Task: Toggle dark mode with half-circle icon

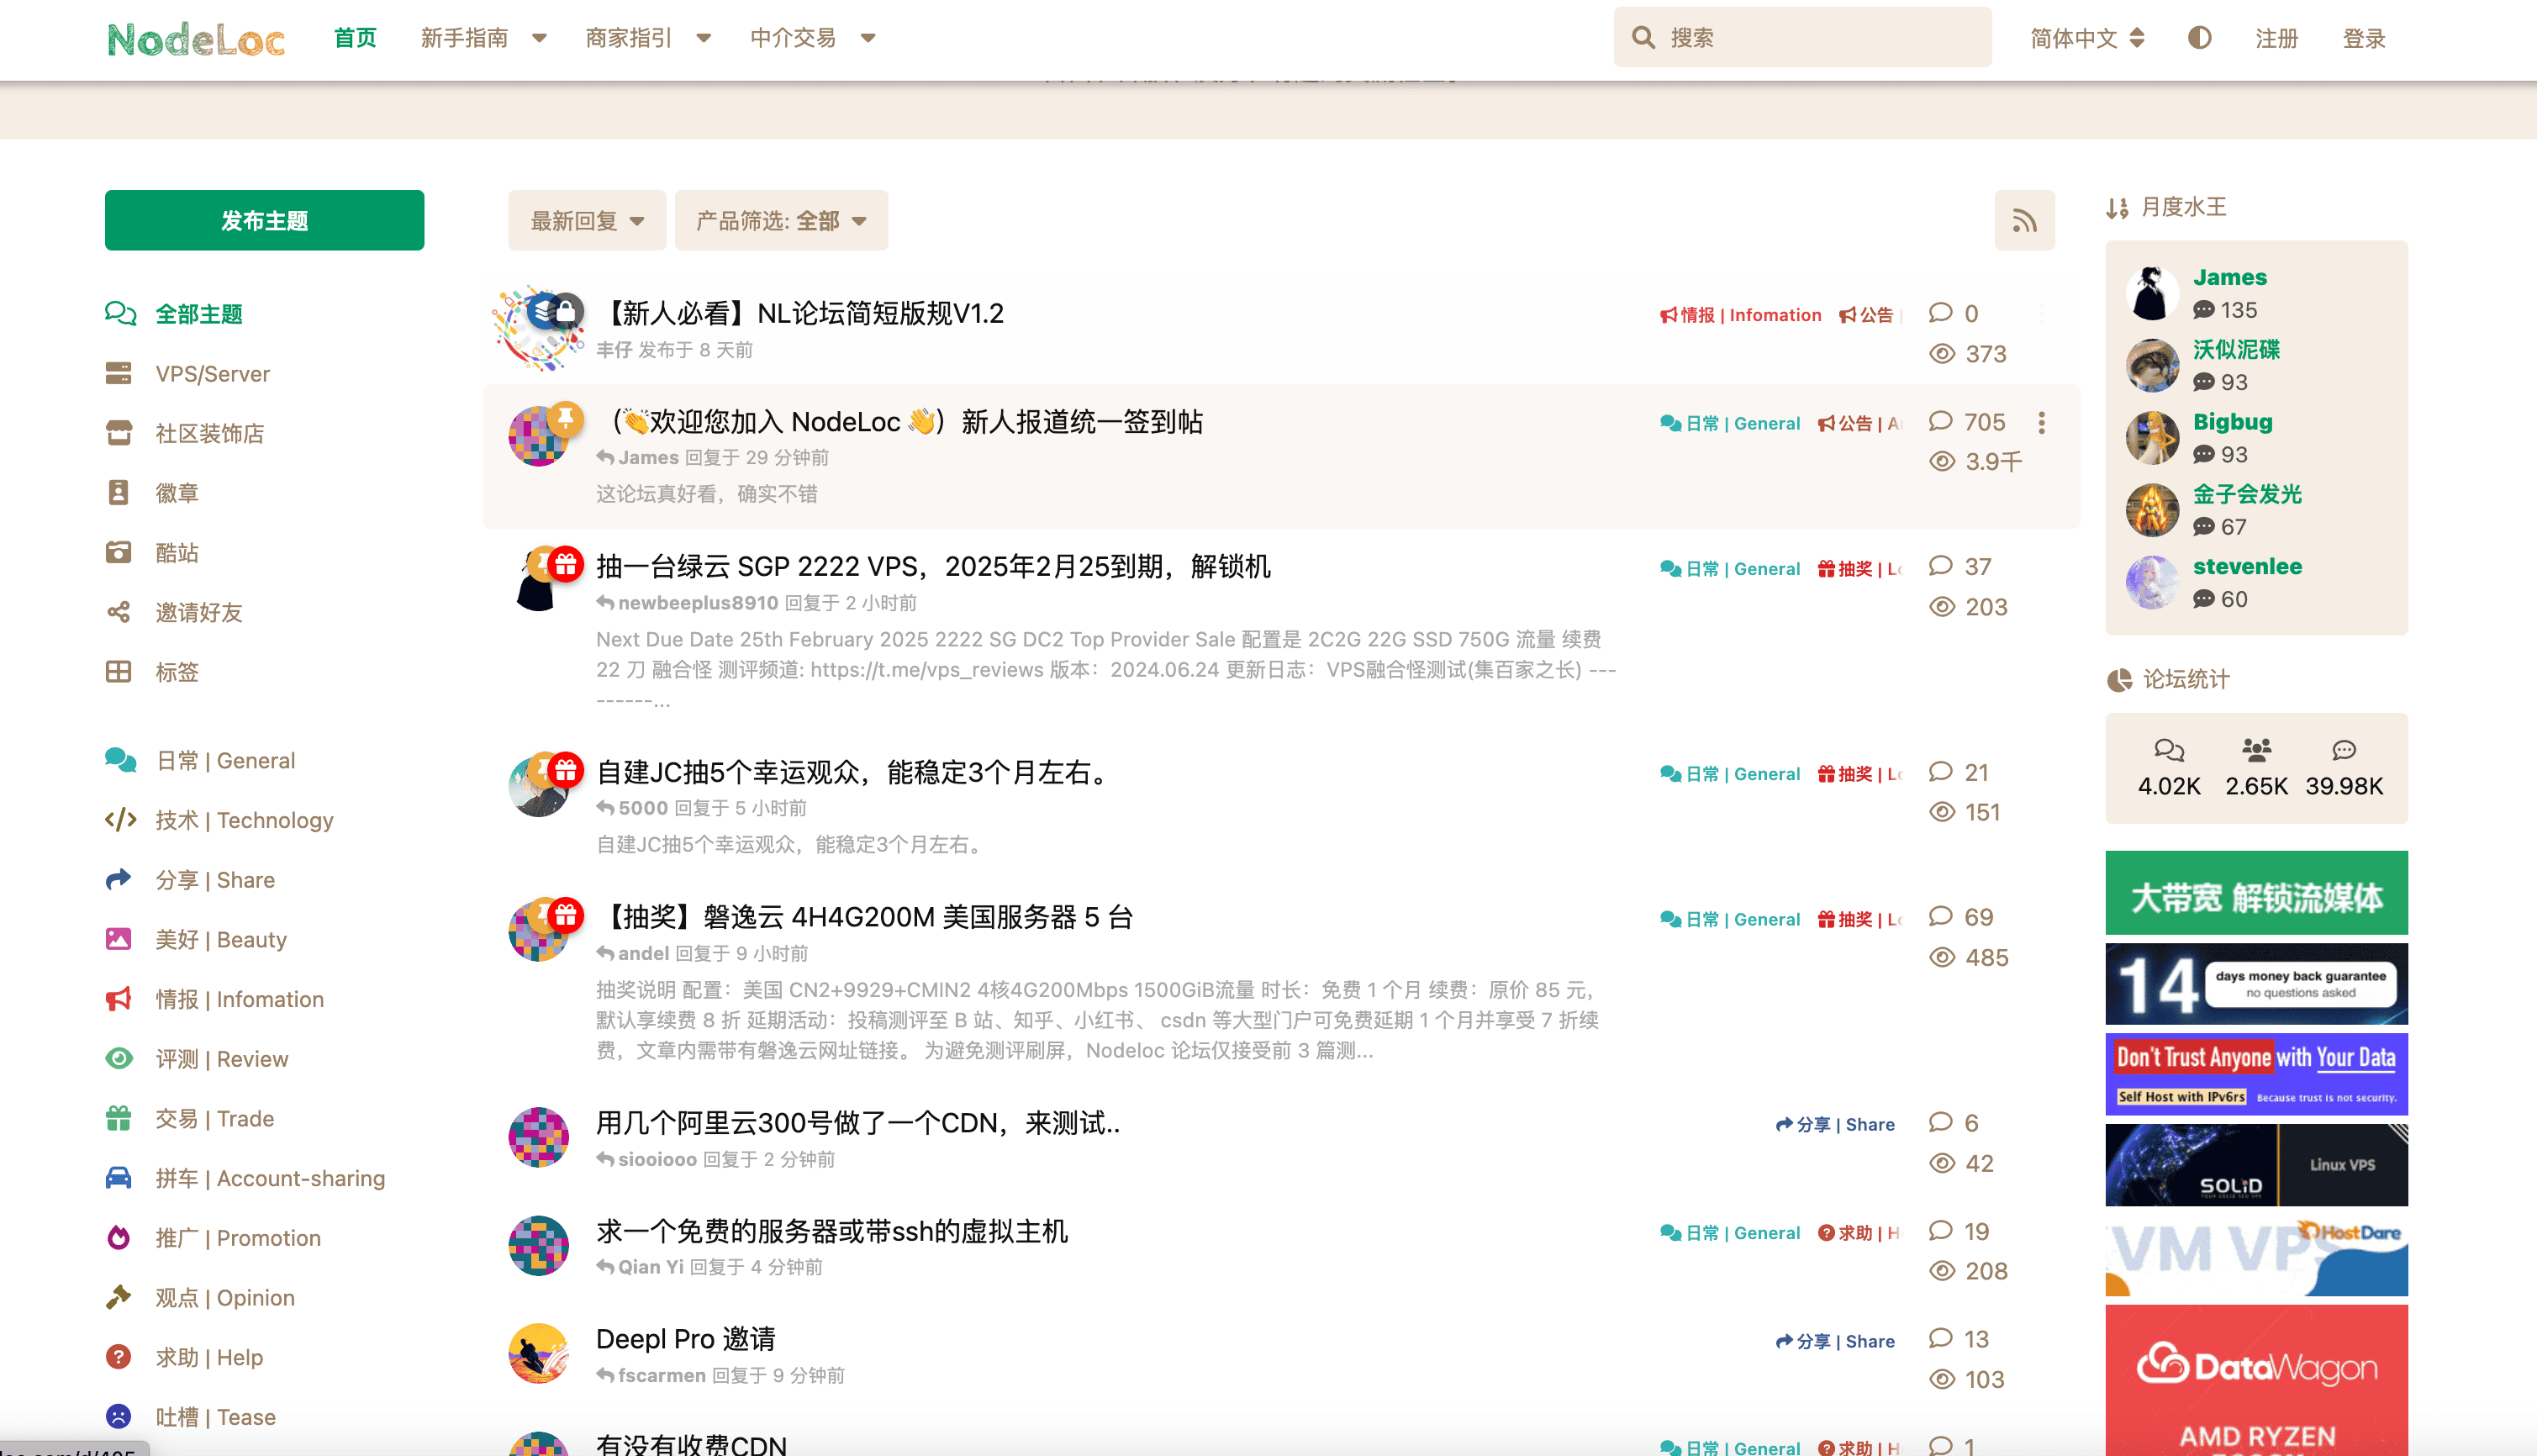Action: point(2199,38)
